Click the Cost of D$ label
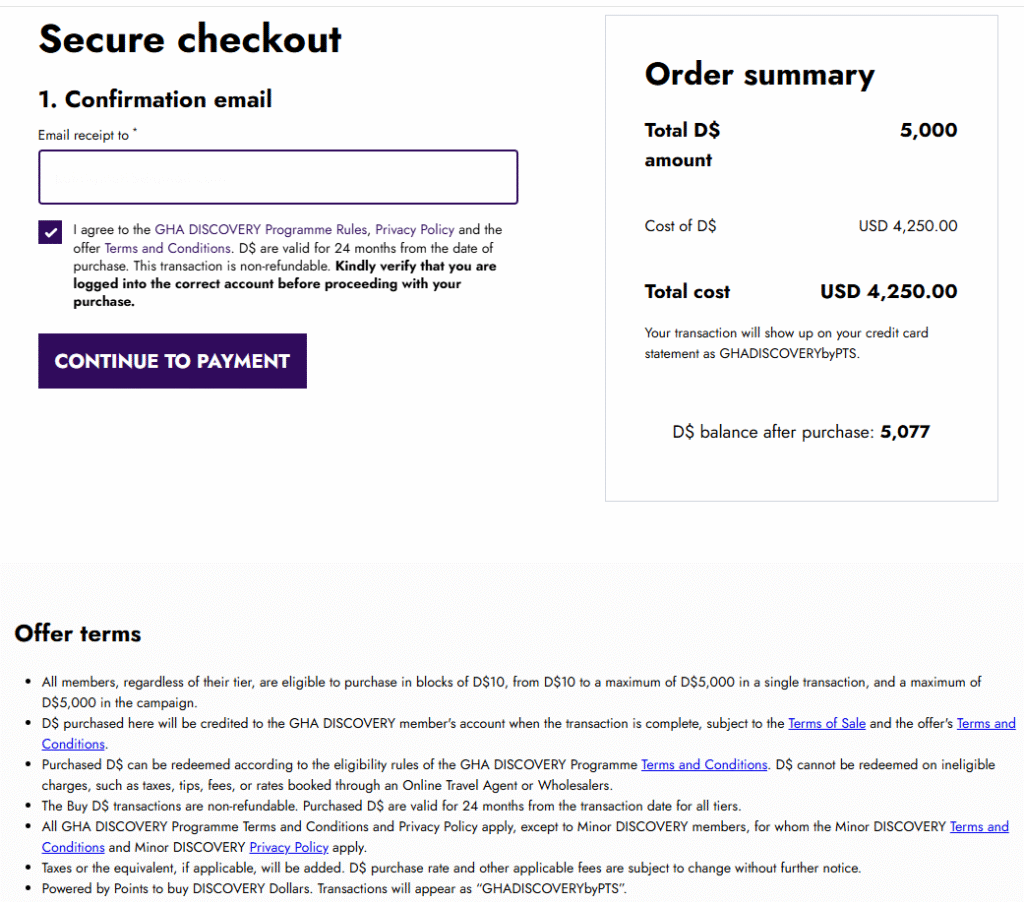1024x902 pixels. (x=680, y=226)
